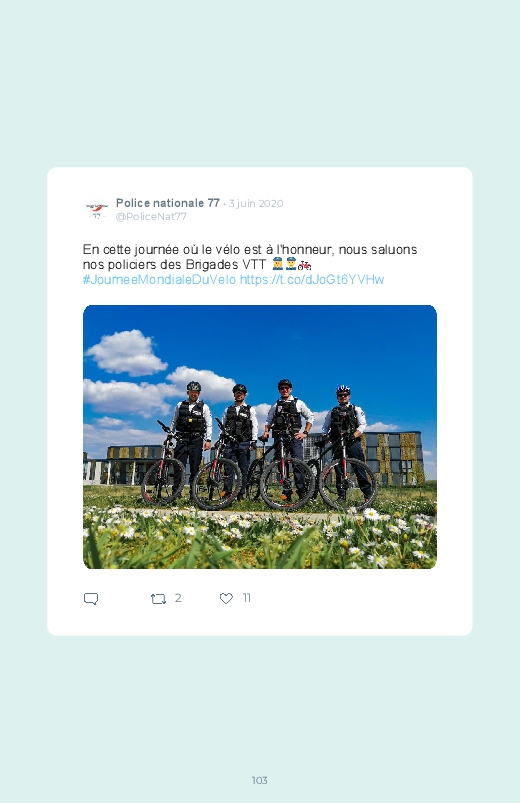This screenshot has height=803, width=520.
Task: Click the tweet text about Brigades VTT
Action: coord(250,257)
